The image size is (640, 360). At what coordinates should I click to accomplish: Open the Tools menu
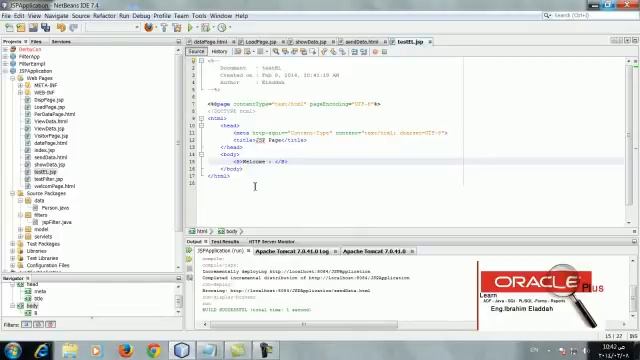pos(199,16)
